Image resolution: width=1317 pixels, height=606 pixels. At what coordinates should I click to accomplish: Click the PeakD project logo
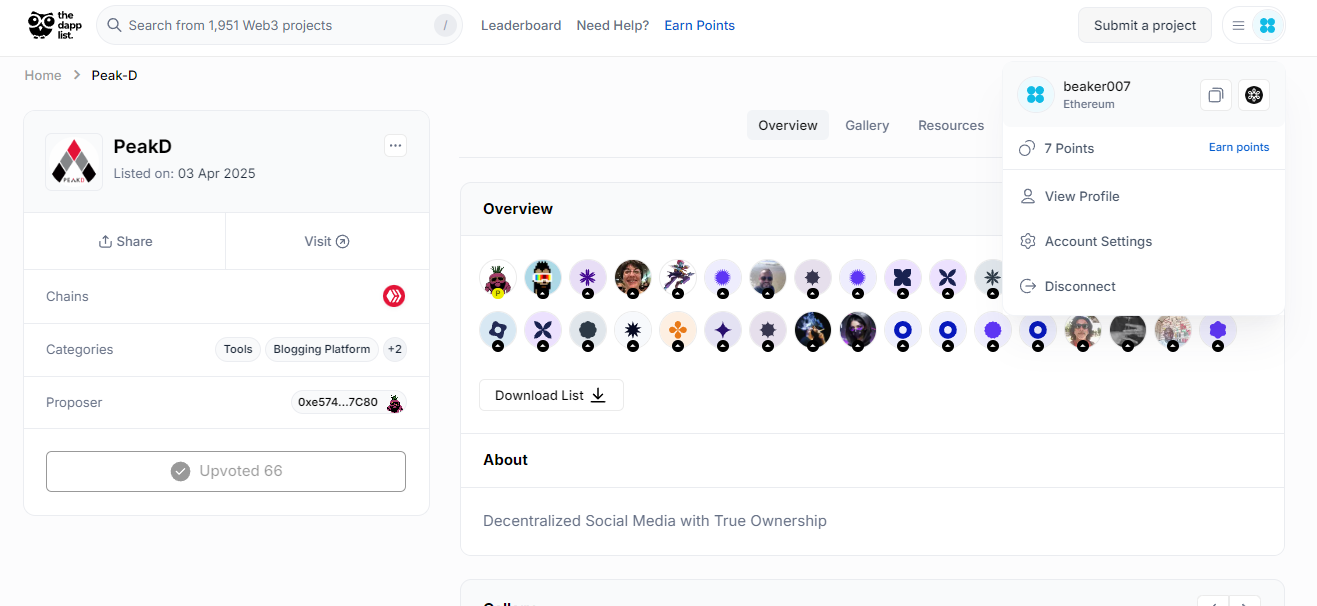click(74, 162)
